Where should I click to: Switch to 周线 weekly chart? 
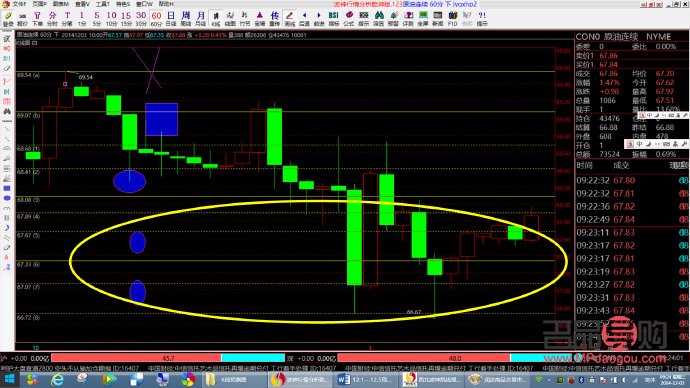coord(186,18)
